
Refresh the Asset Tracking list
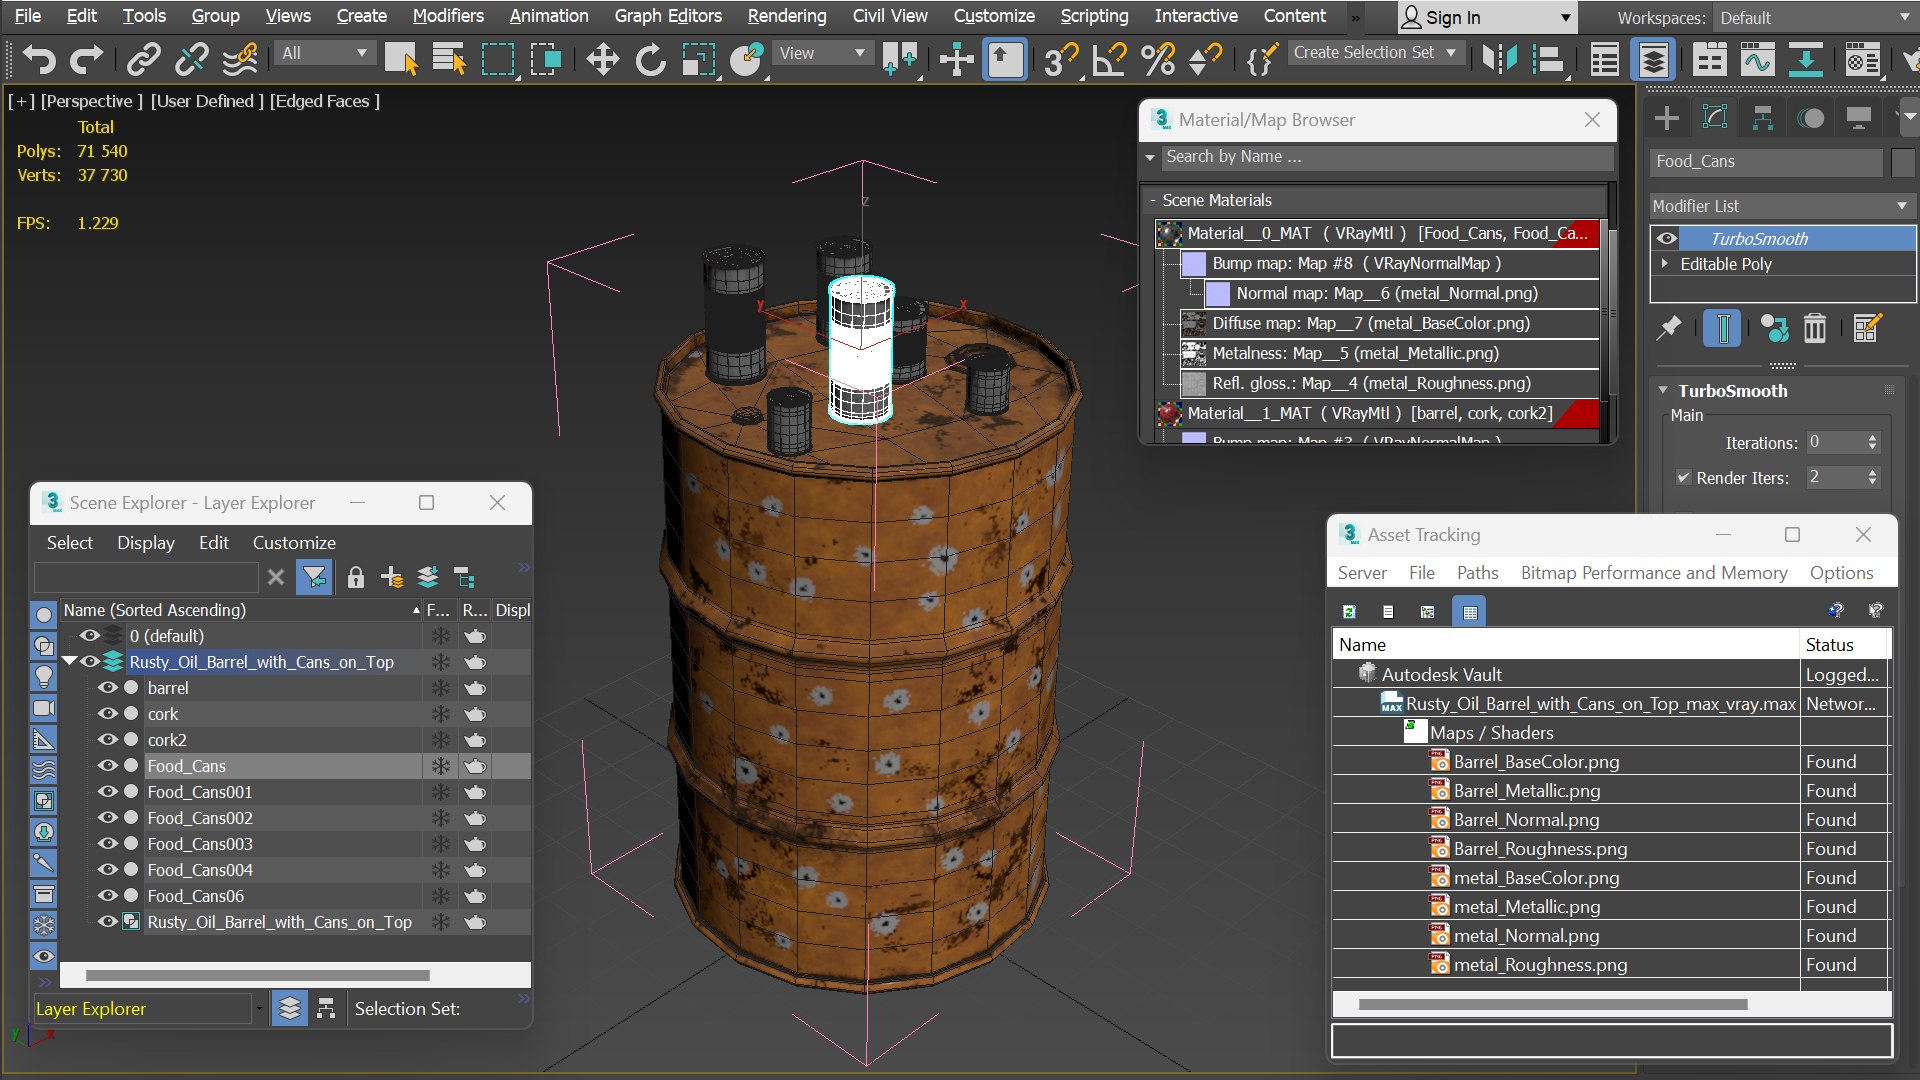point(1349,611)
